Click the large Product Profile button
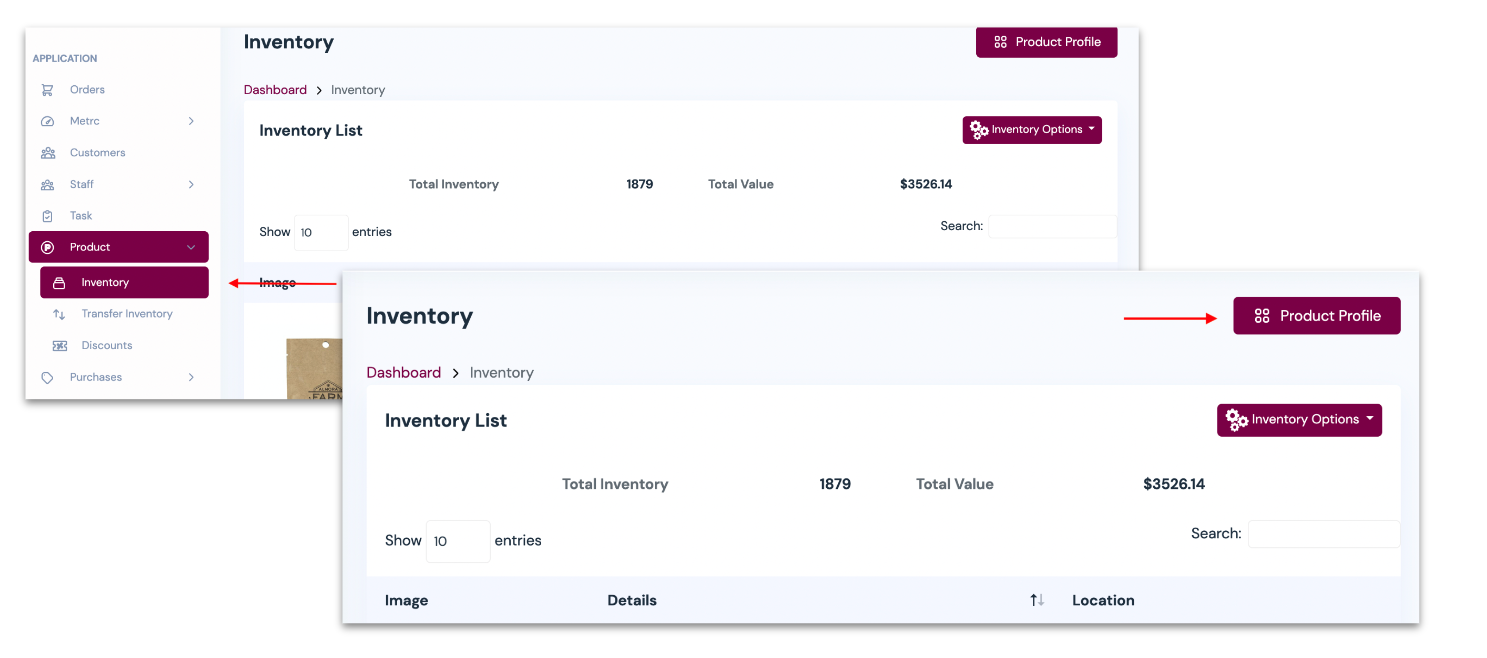The width and height of the screenshot is (1487, 658). click(x=1316, y=316)
